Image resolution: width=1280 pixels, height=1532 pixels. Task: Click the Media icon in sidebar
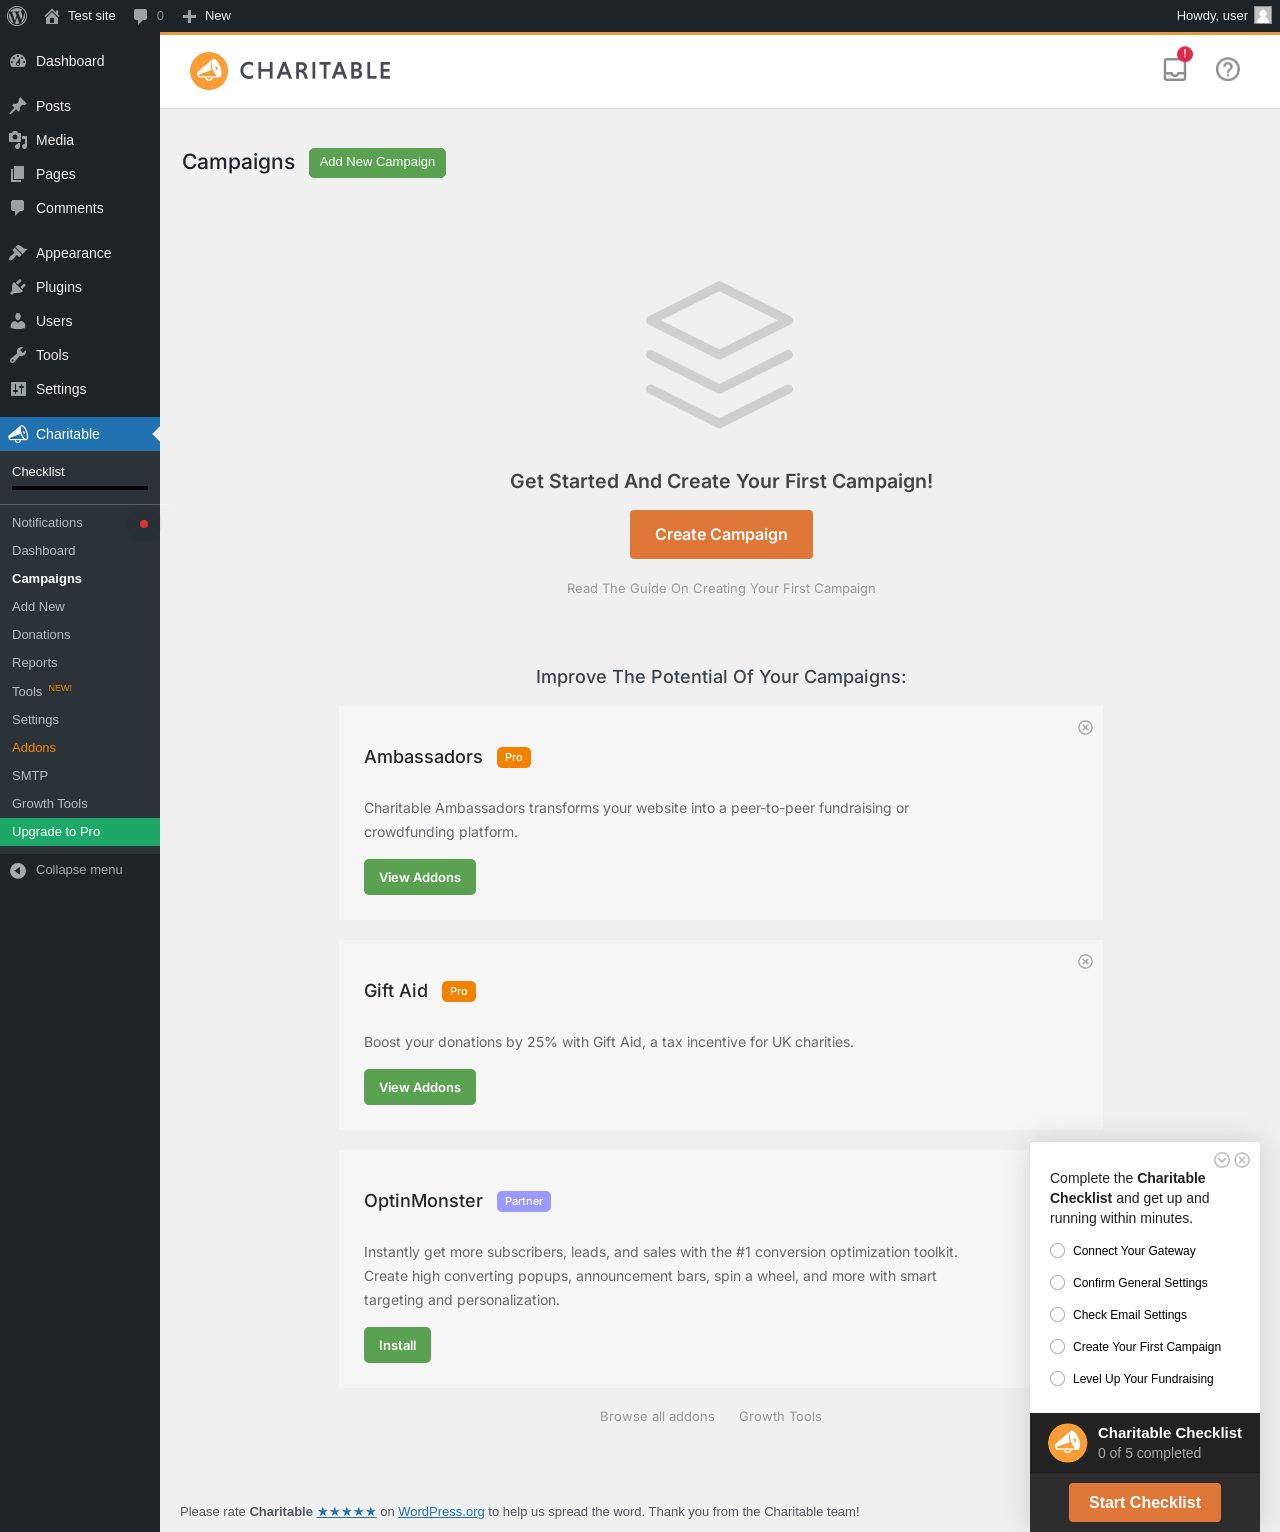pos(18,140)
